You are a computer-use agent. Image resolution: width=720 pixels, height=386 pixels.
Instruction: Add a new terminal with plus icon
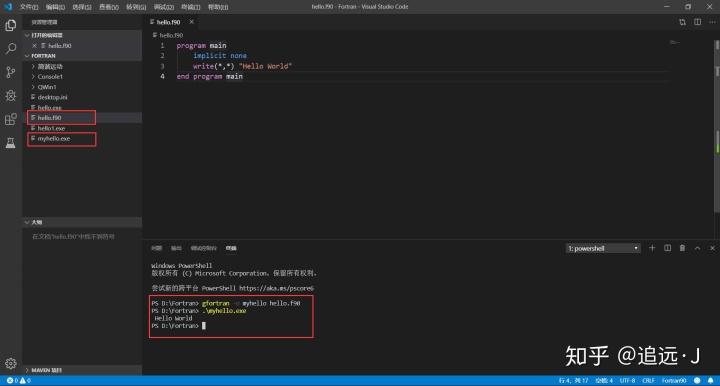click(652, 248)
